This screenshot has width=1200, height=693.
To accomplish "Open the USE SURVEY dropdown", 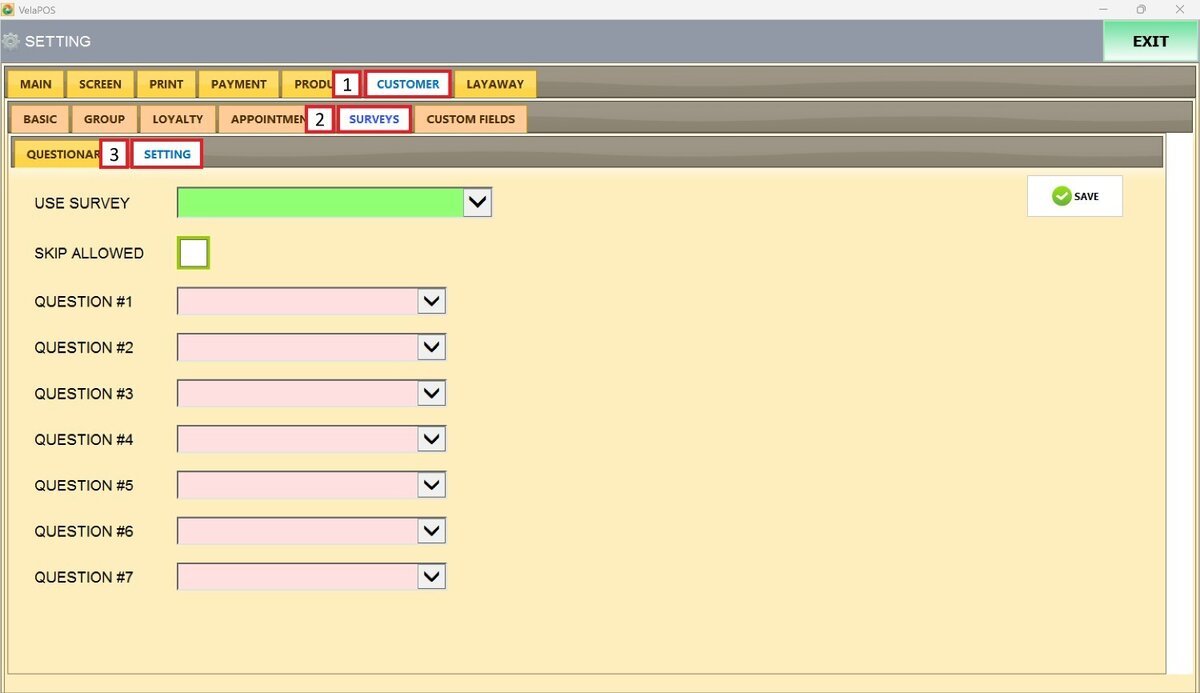I will click(x=478, y=203).
